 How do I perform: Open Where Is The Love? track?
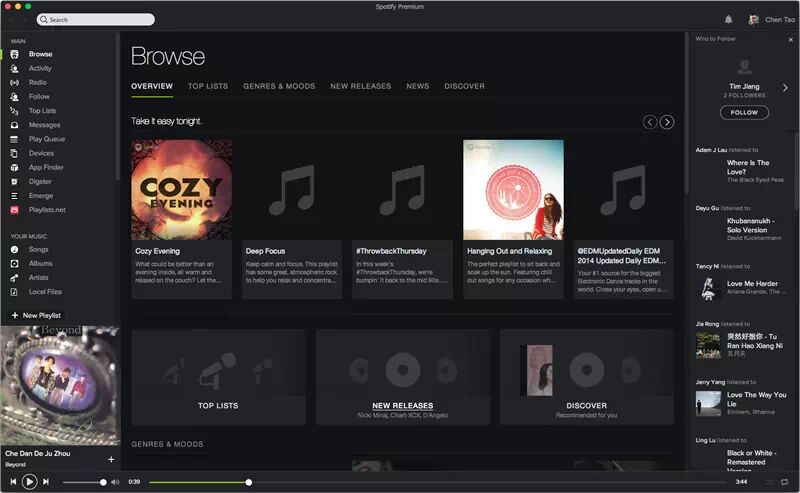pos(748,167)
